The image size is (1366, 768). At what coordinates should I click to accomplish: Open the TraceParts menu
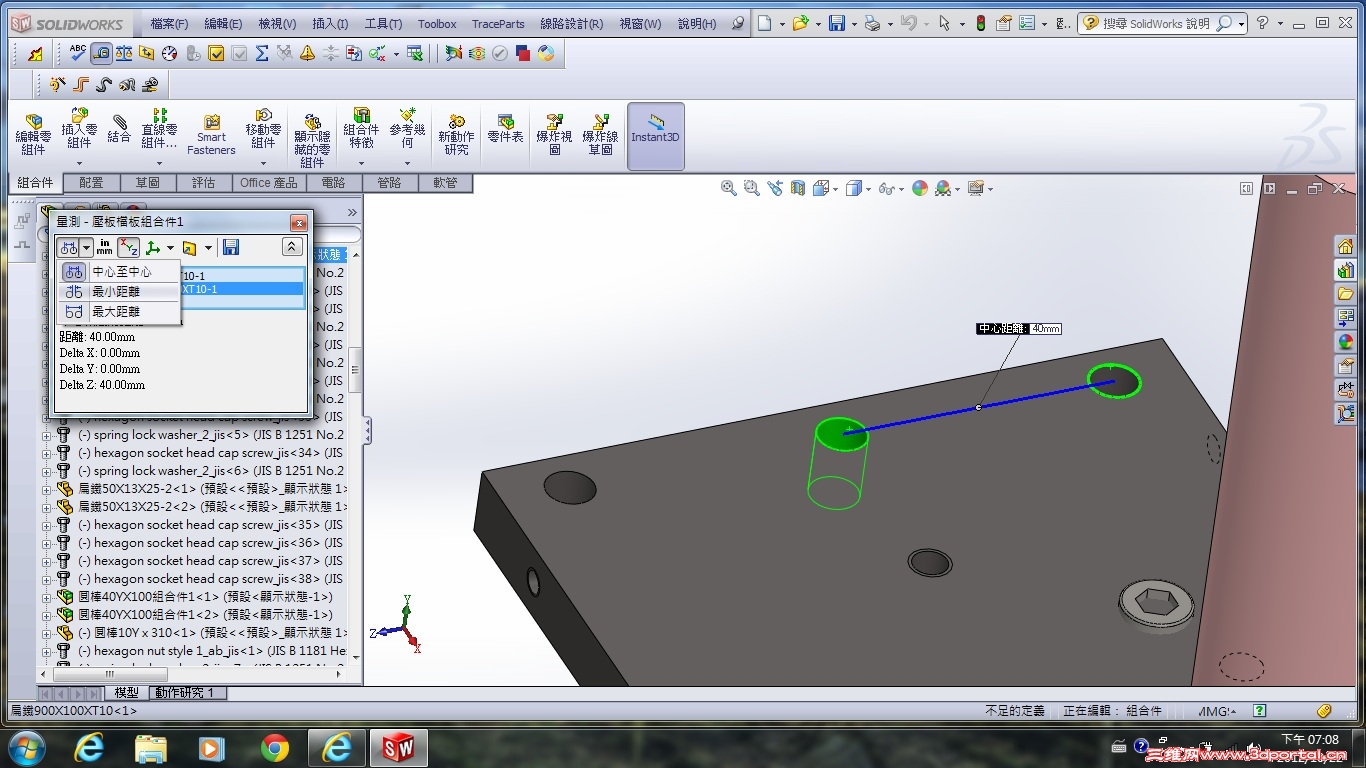pyautogui.click(x=498, y=24)
